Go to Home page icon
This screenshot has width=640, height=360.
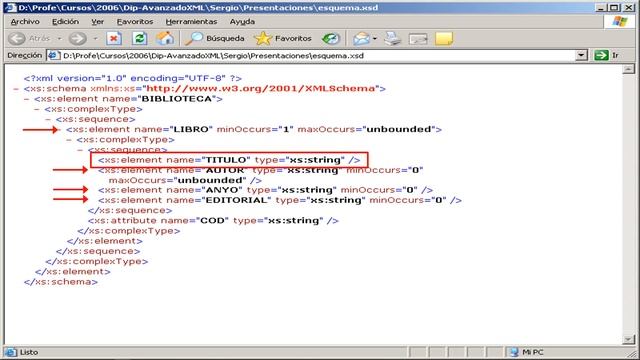tap(165, 38)
